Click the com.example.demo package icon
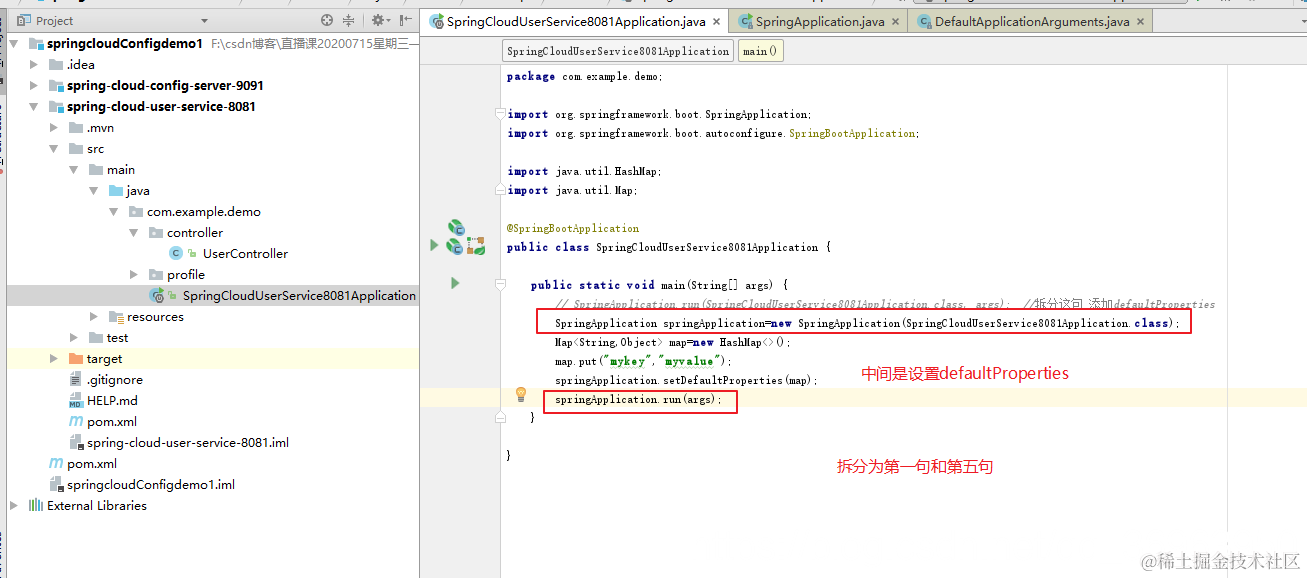1307x578 pixels. (x=136, y=211)
